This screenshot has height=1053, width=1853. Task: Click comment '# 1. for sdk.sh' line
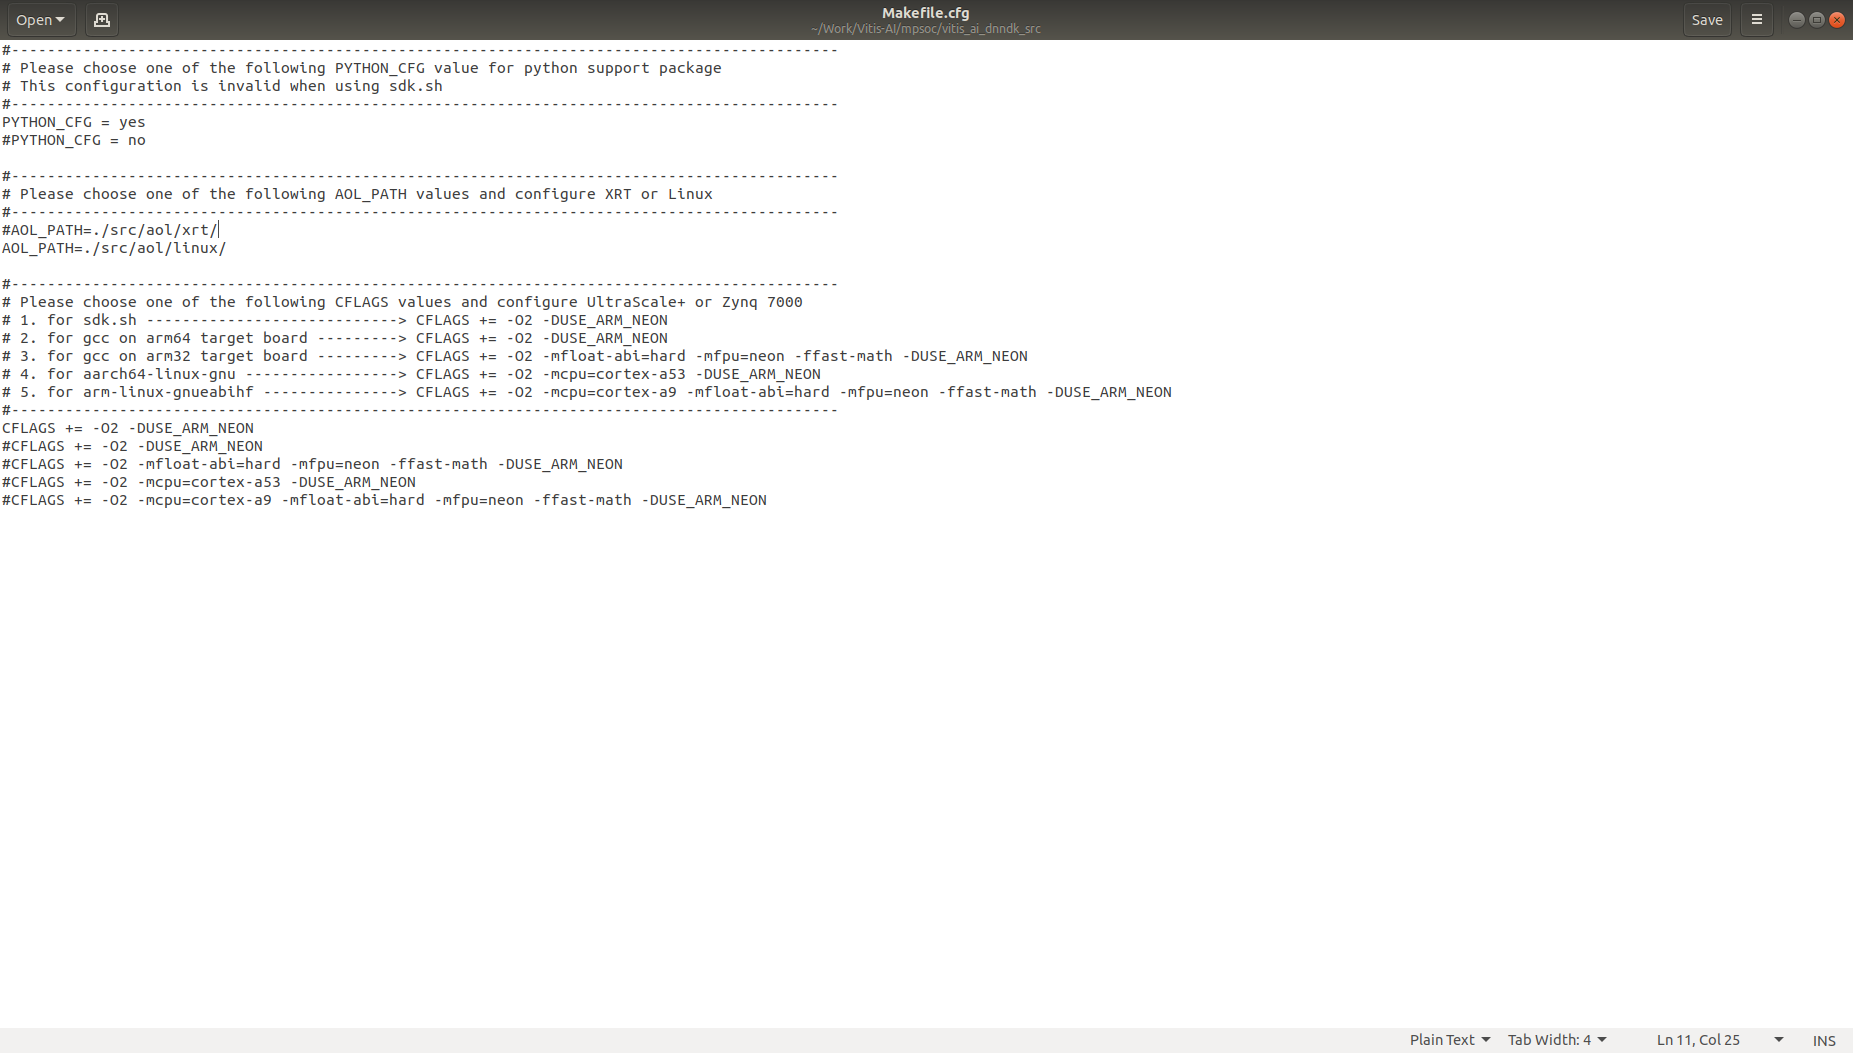(x=335, y=320)
